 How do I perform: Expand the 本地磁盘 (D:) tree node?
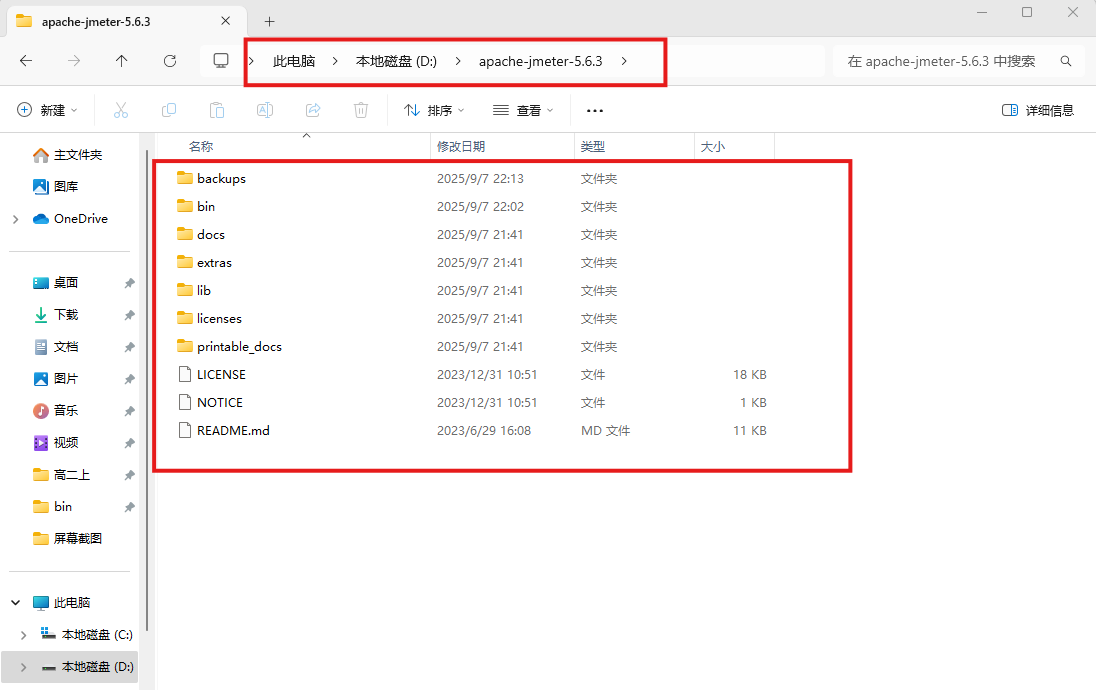pyautogui.click(x=24, y=667)
